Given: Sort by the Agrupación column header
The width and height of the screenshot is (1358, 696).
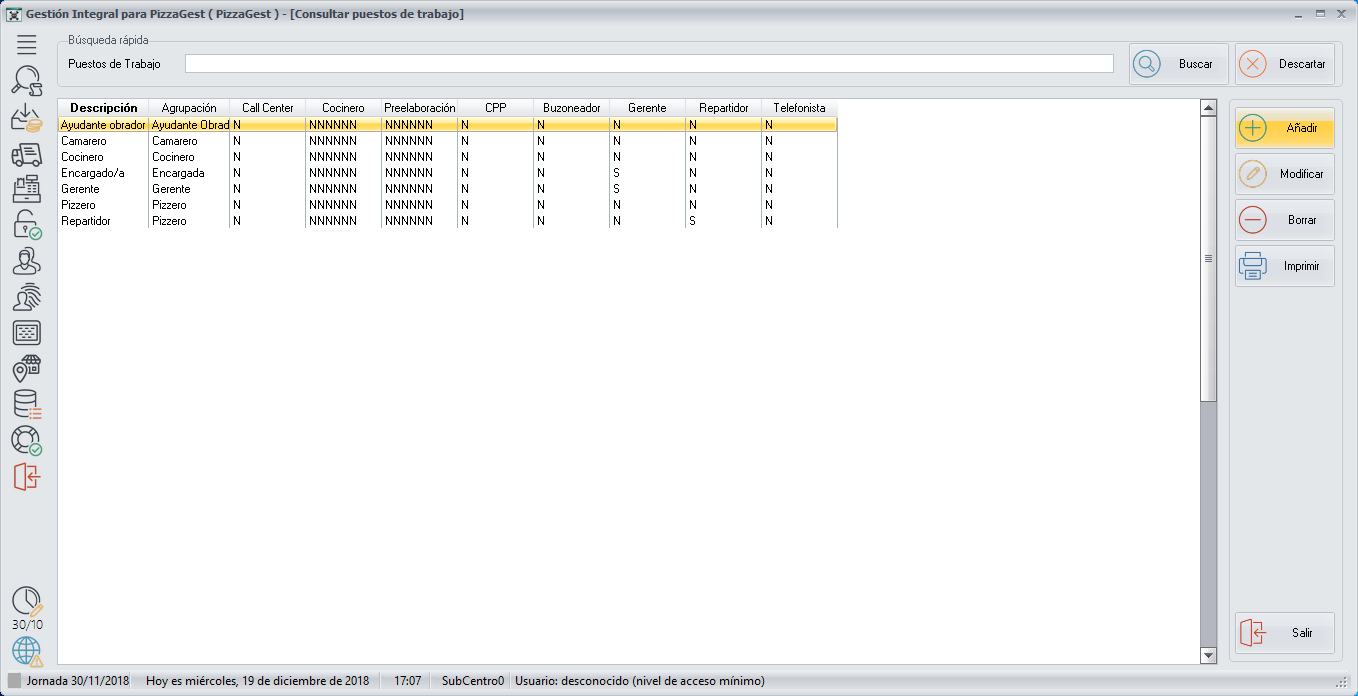Looking at the screenshot, I should point(189,108).
